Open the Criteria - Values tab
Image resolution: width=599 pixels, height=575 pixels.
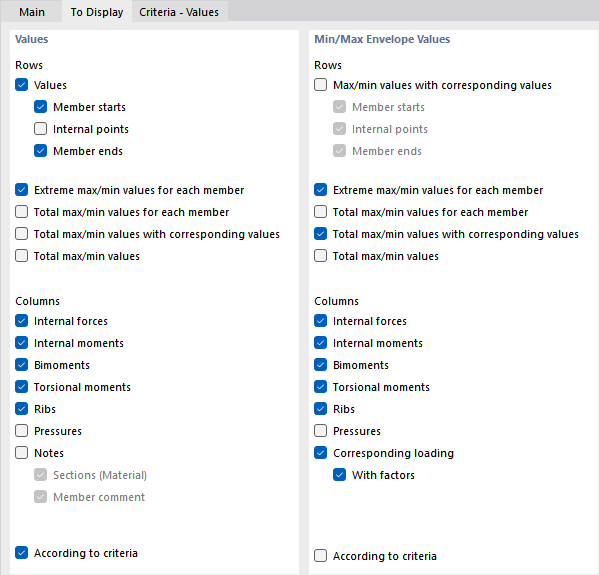click(179, 12)
